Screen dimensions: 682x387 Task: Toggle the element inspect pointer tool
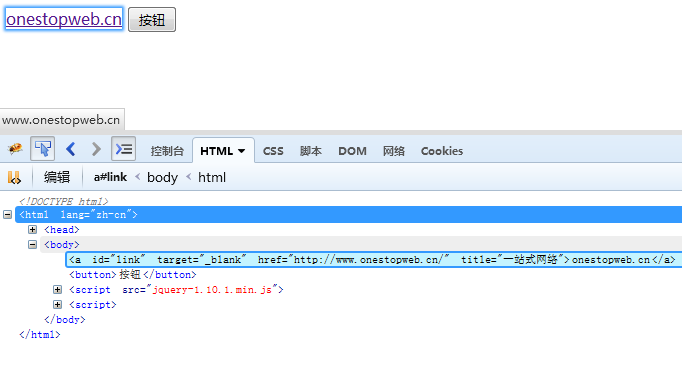click(x=42, y=149)
